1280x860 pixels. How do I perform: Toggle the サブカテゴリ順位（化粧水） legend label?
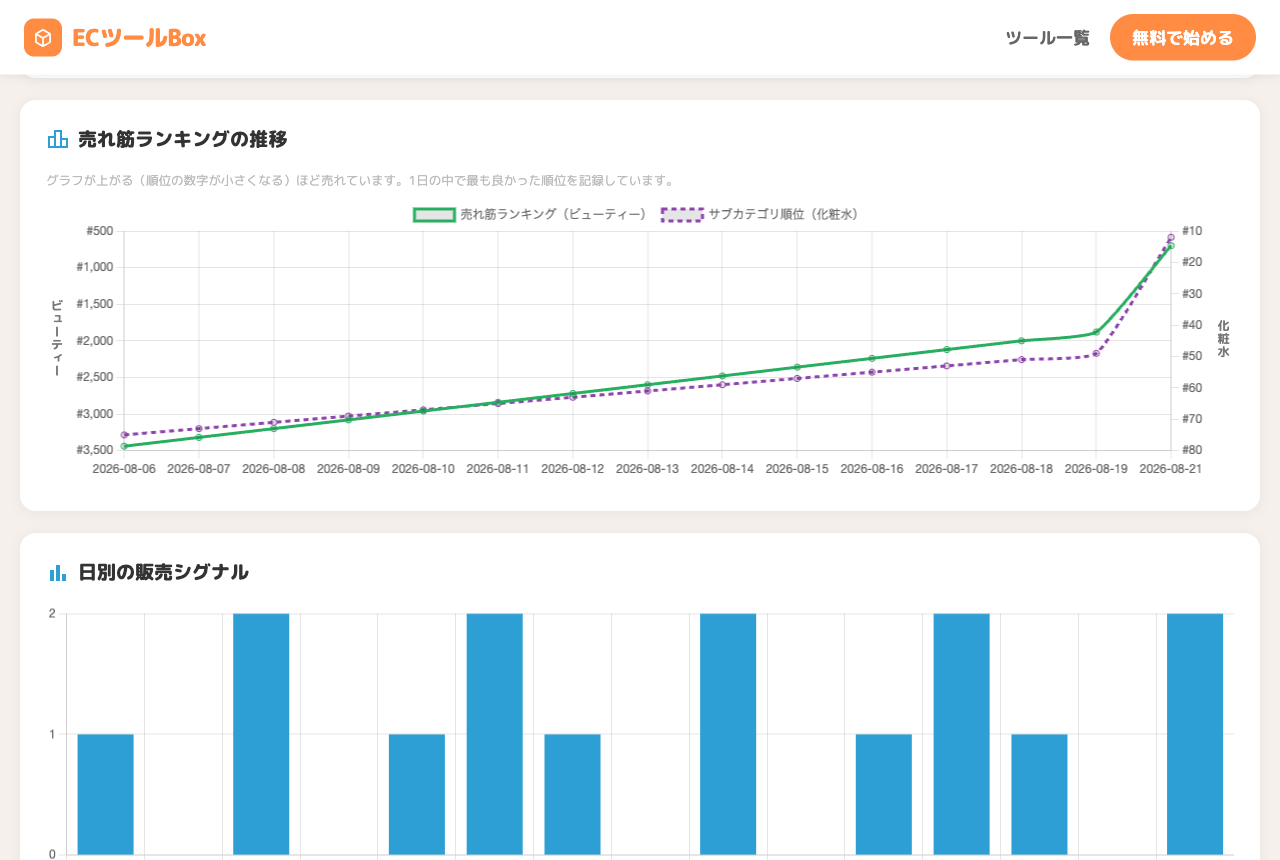coord(783,214)
